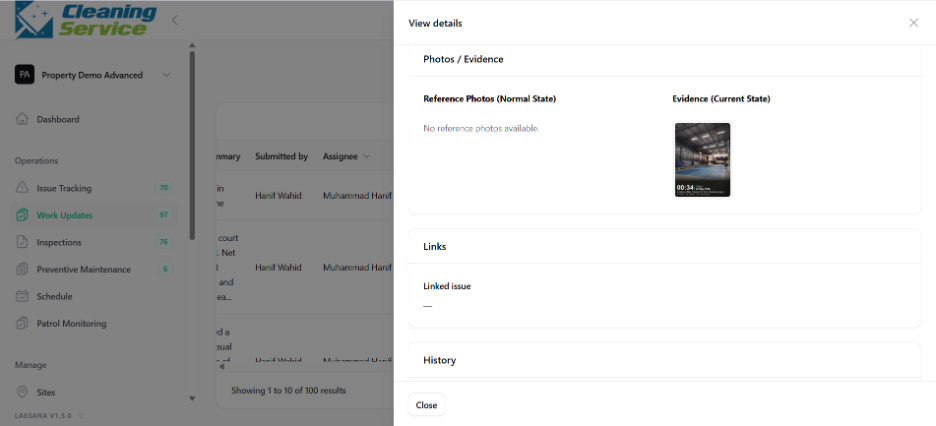Open Inspections via its sidebar icon
Screen dimensions: 936x426
coord(22,242)
